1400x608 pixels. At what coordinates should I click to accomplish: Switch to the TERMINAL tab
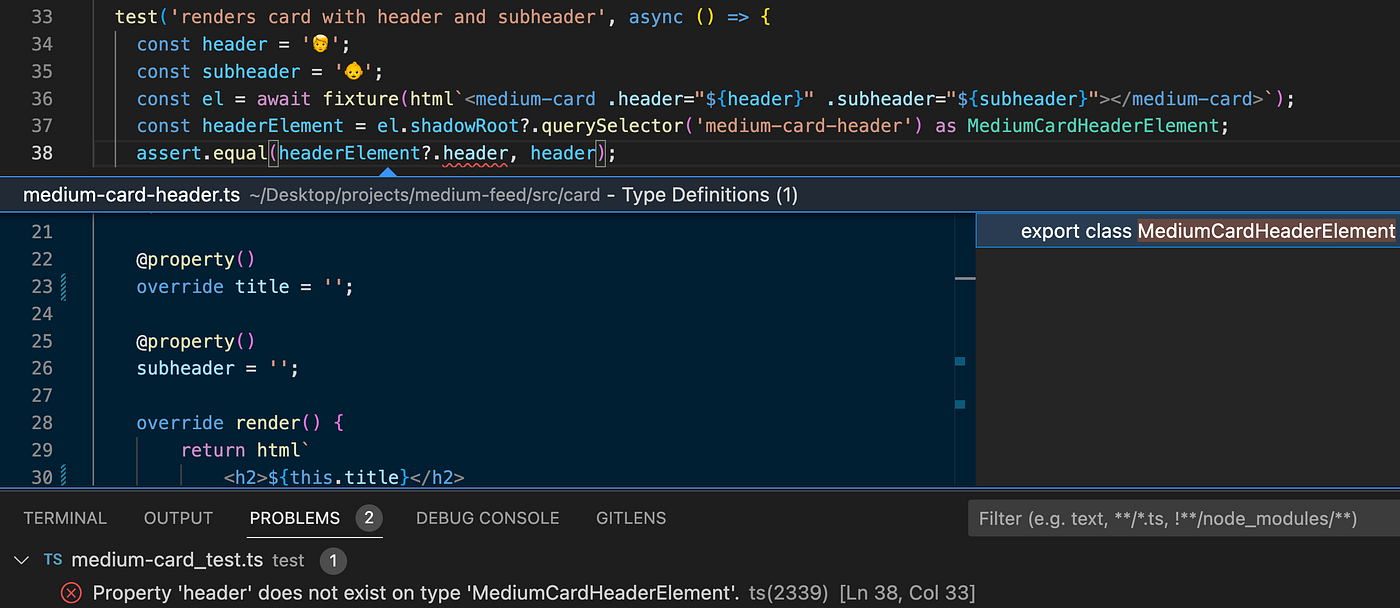pyautogui.click(x=64, y=517)
